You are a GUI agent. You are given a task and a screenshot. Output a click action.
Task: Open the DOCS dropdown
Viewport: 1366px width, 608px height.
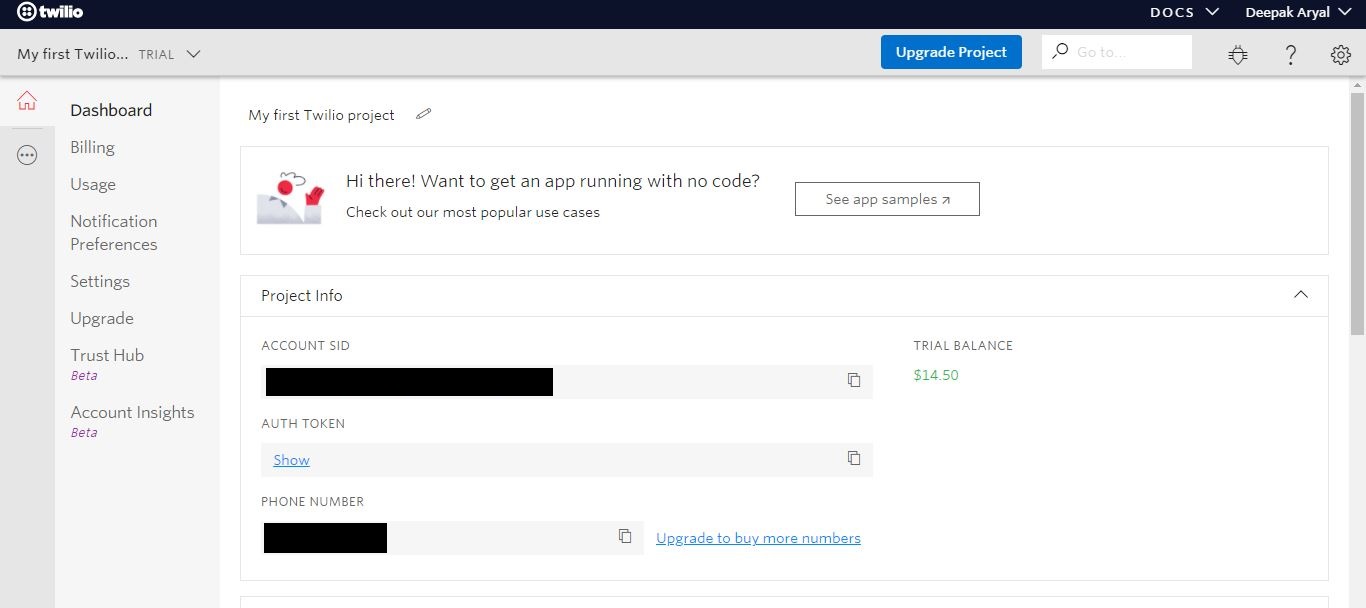[1184, 13]
